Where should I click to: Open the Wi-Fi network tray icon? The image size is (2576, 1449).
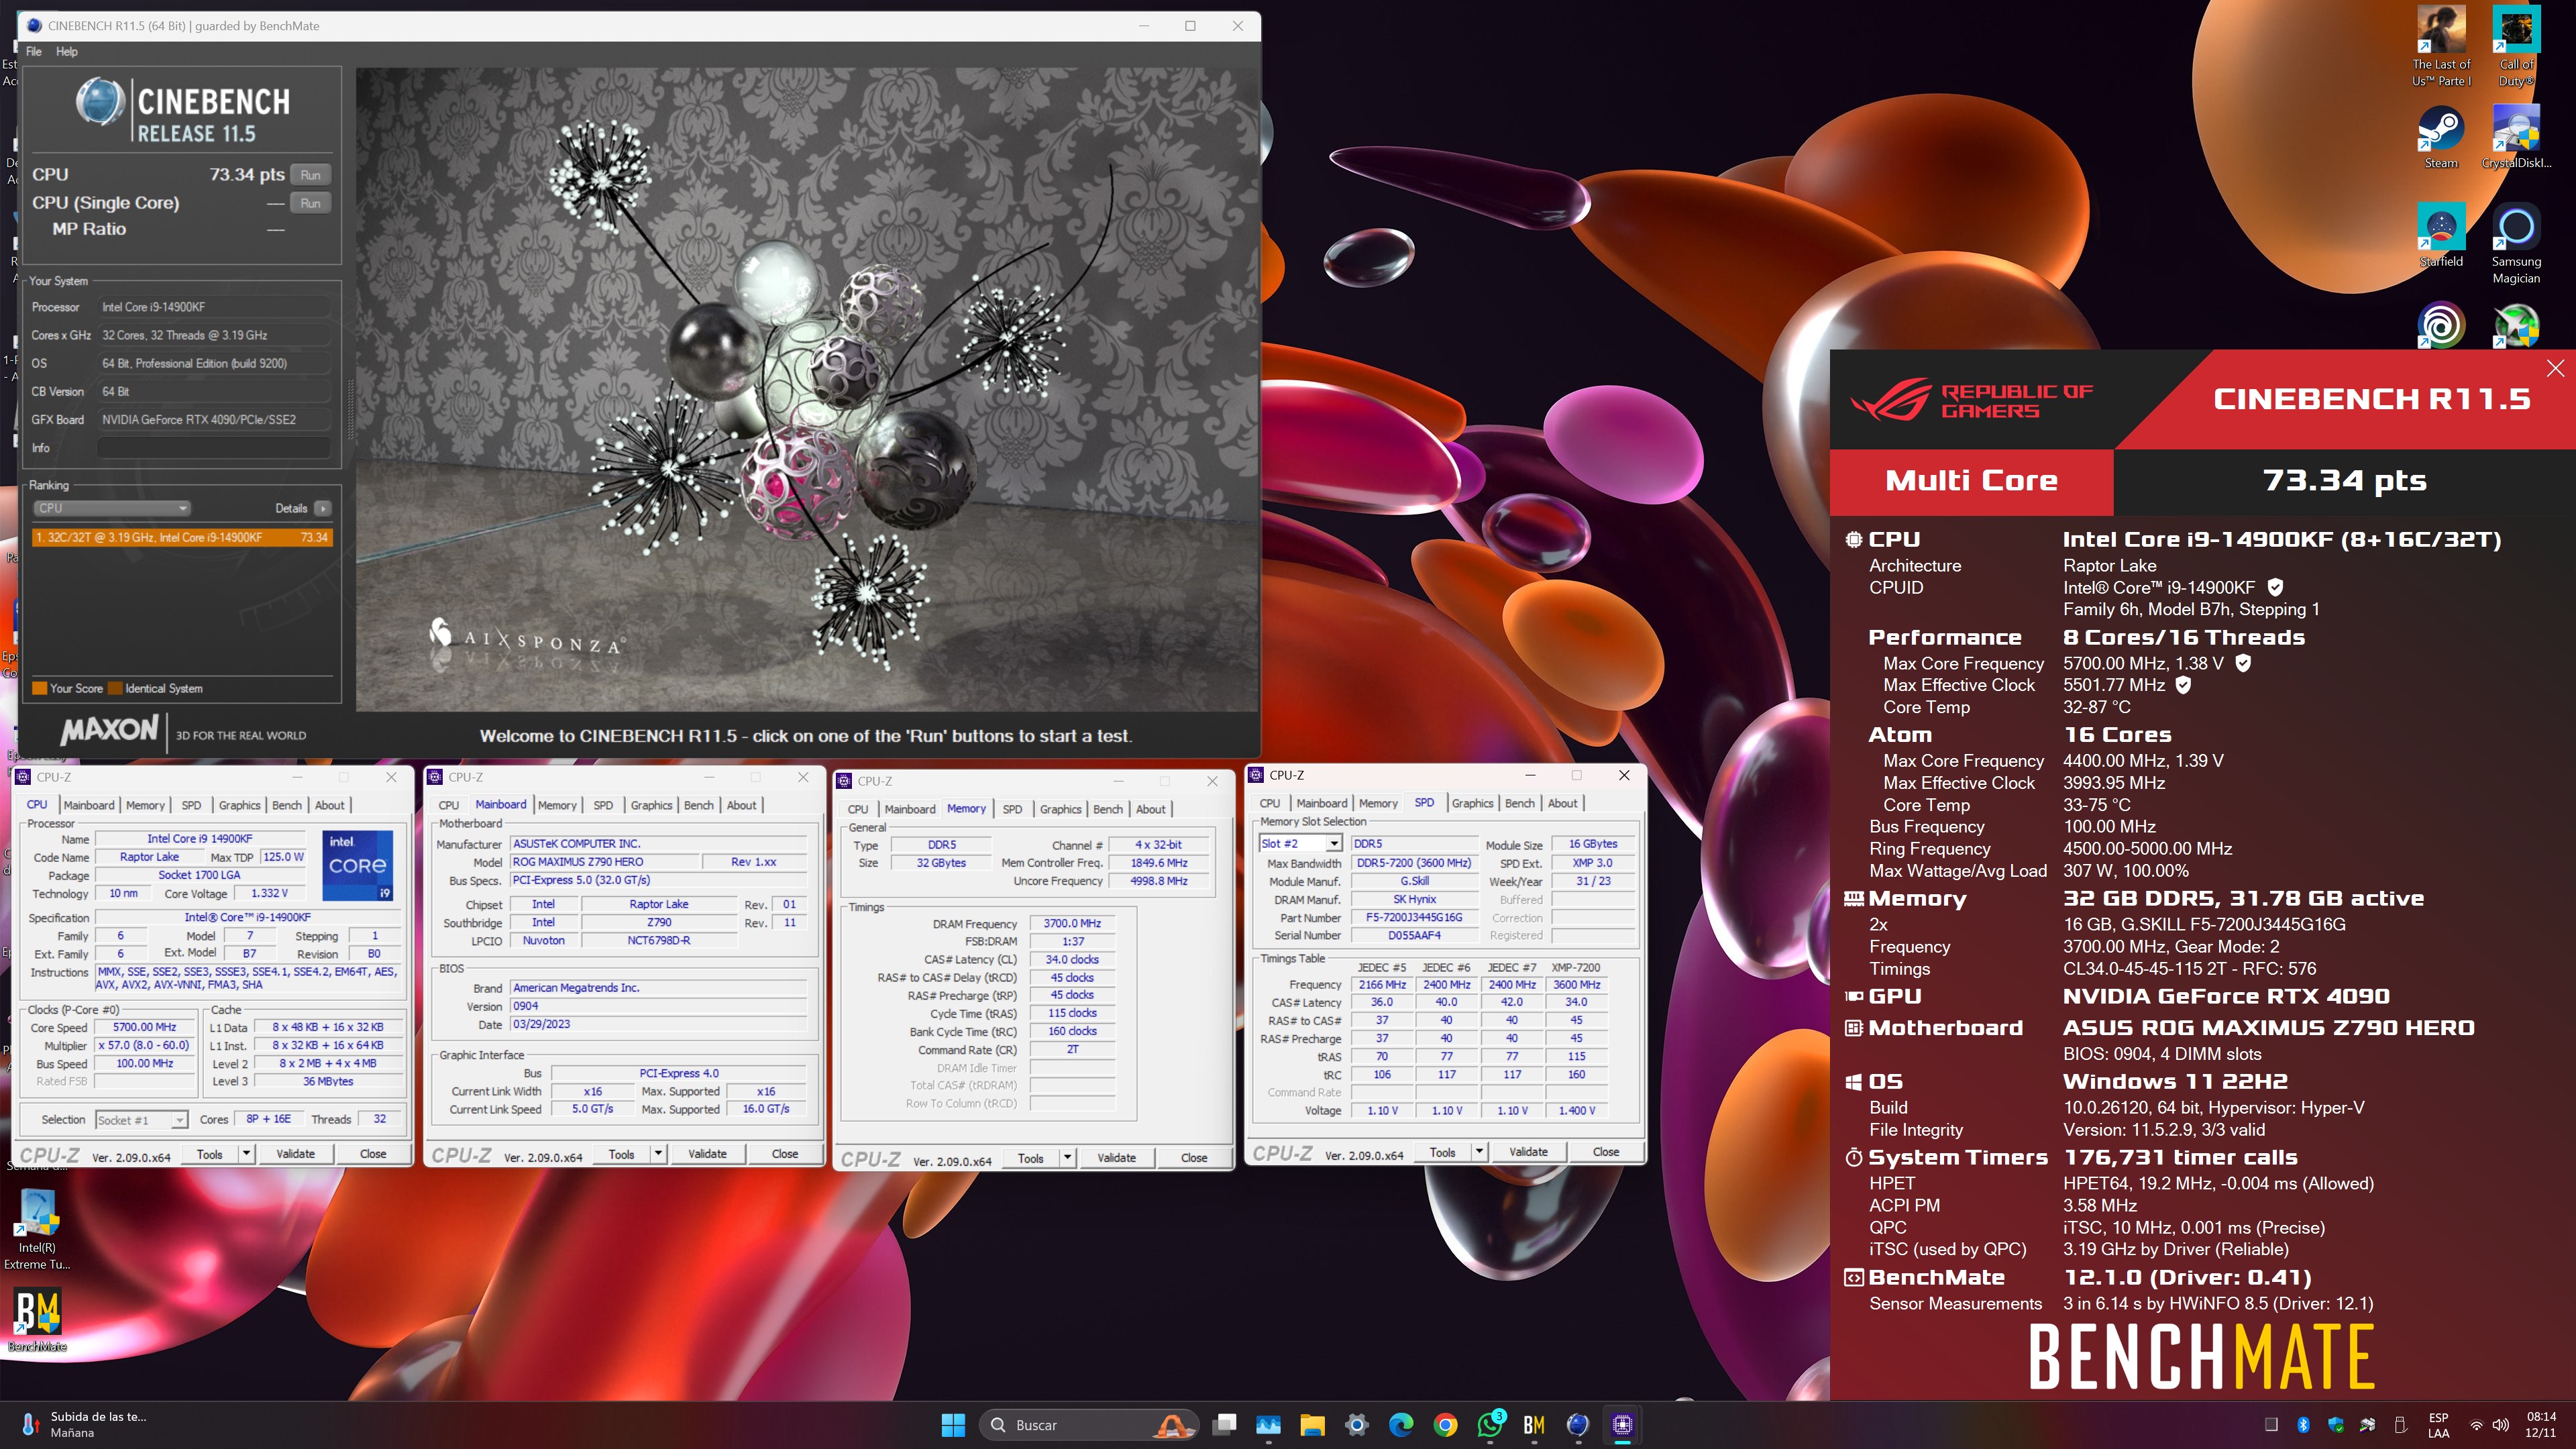[2476, 1425]
